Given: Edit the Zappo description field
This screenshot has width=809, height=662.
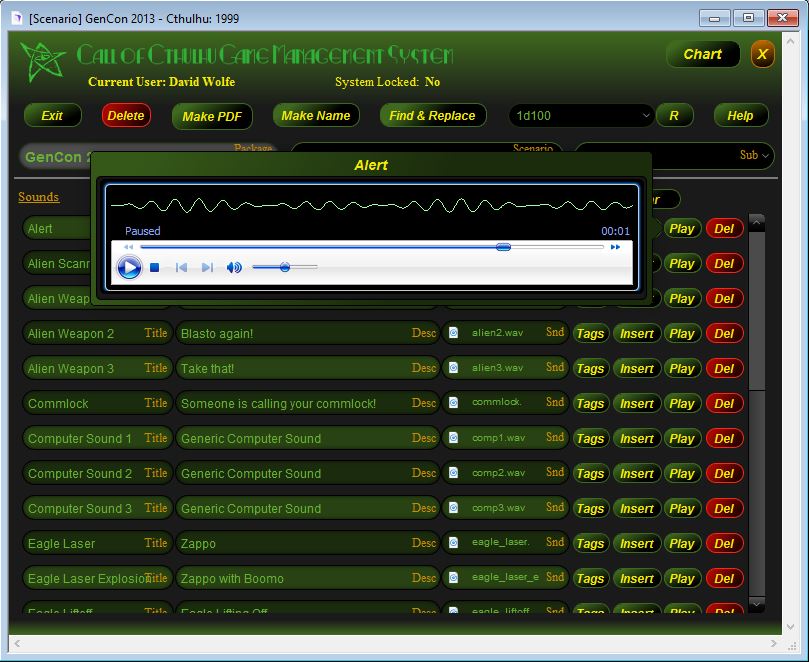Looking at the screenshot, I should [x=308, y=543].
